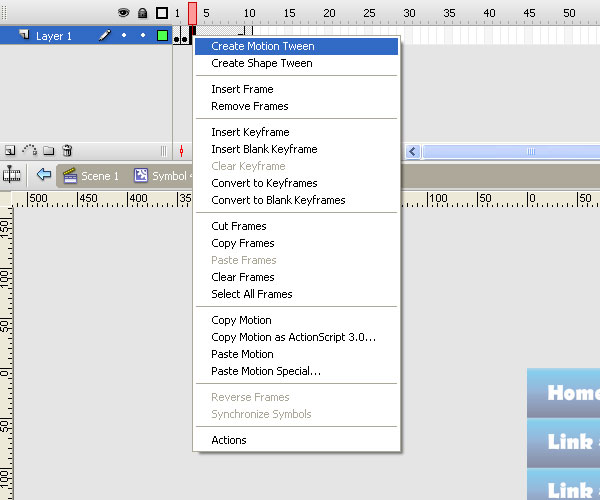Click the Add Motion Guide icon

29,150
